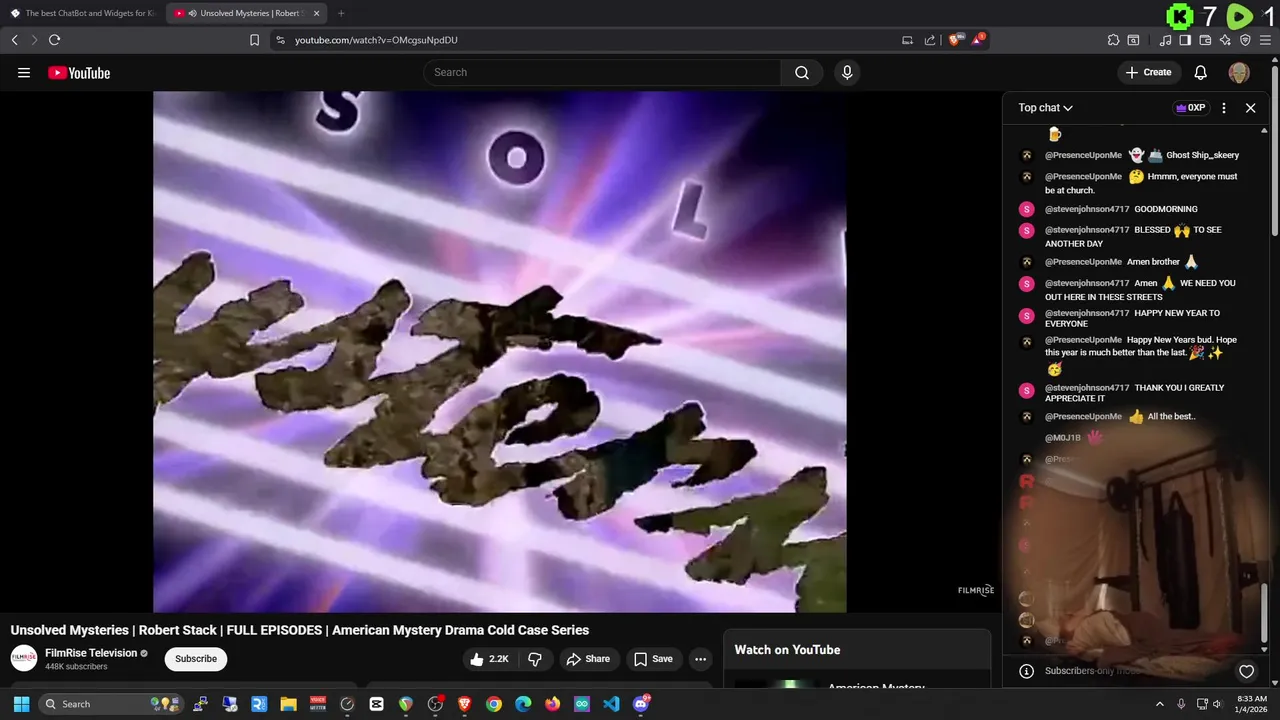Dislike the video with thumbs down
The height and width of the screenshot is (720, 1280).
[x=535, y=659]
